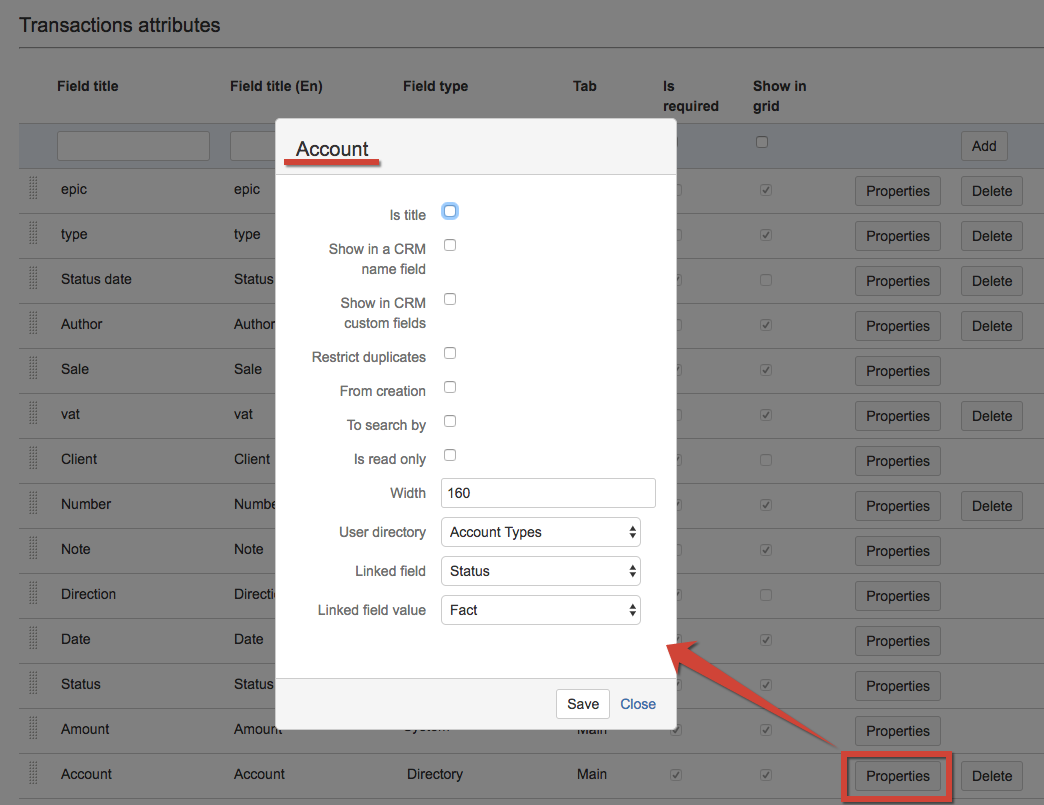This screenshot has height=805, width=1044.
Task: Save the Account properties
Action: click(x=582, y=704)
